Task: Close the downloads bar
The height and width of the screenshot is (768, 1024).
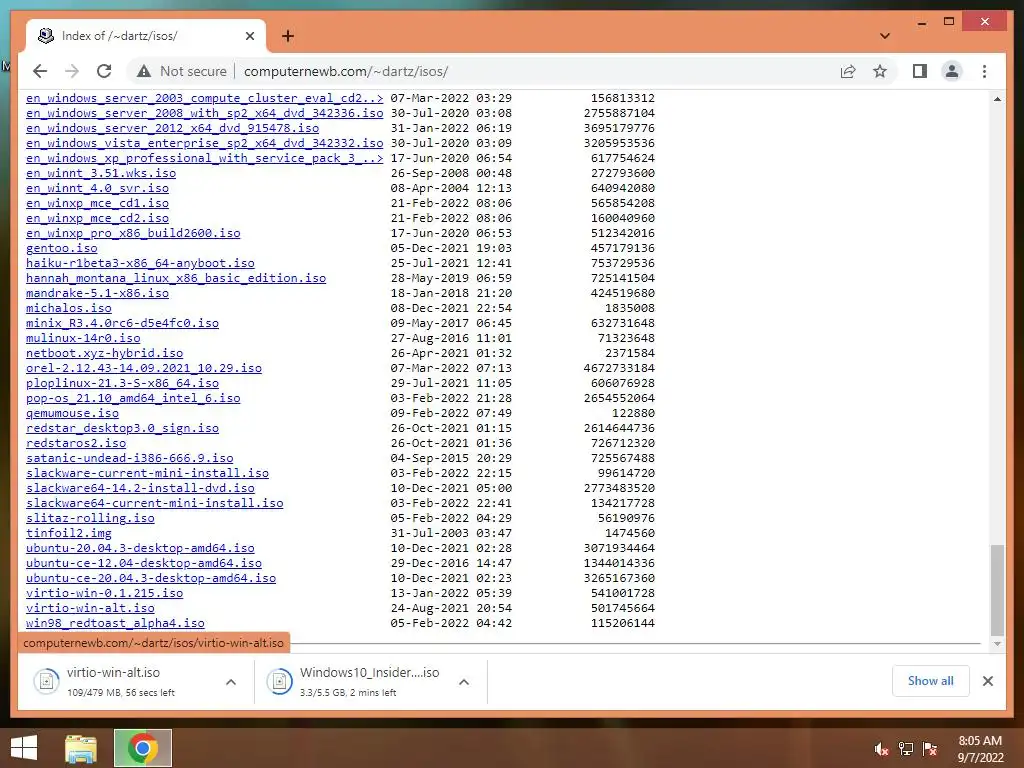Action: coord(987,681)
